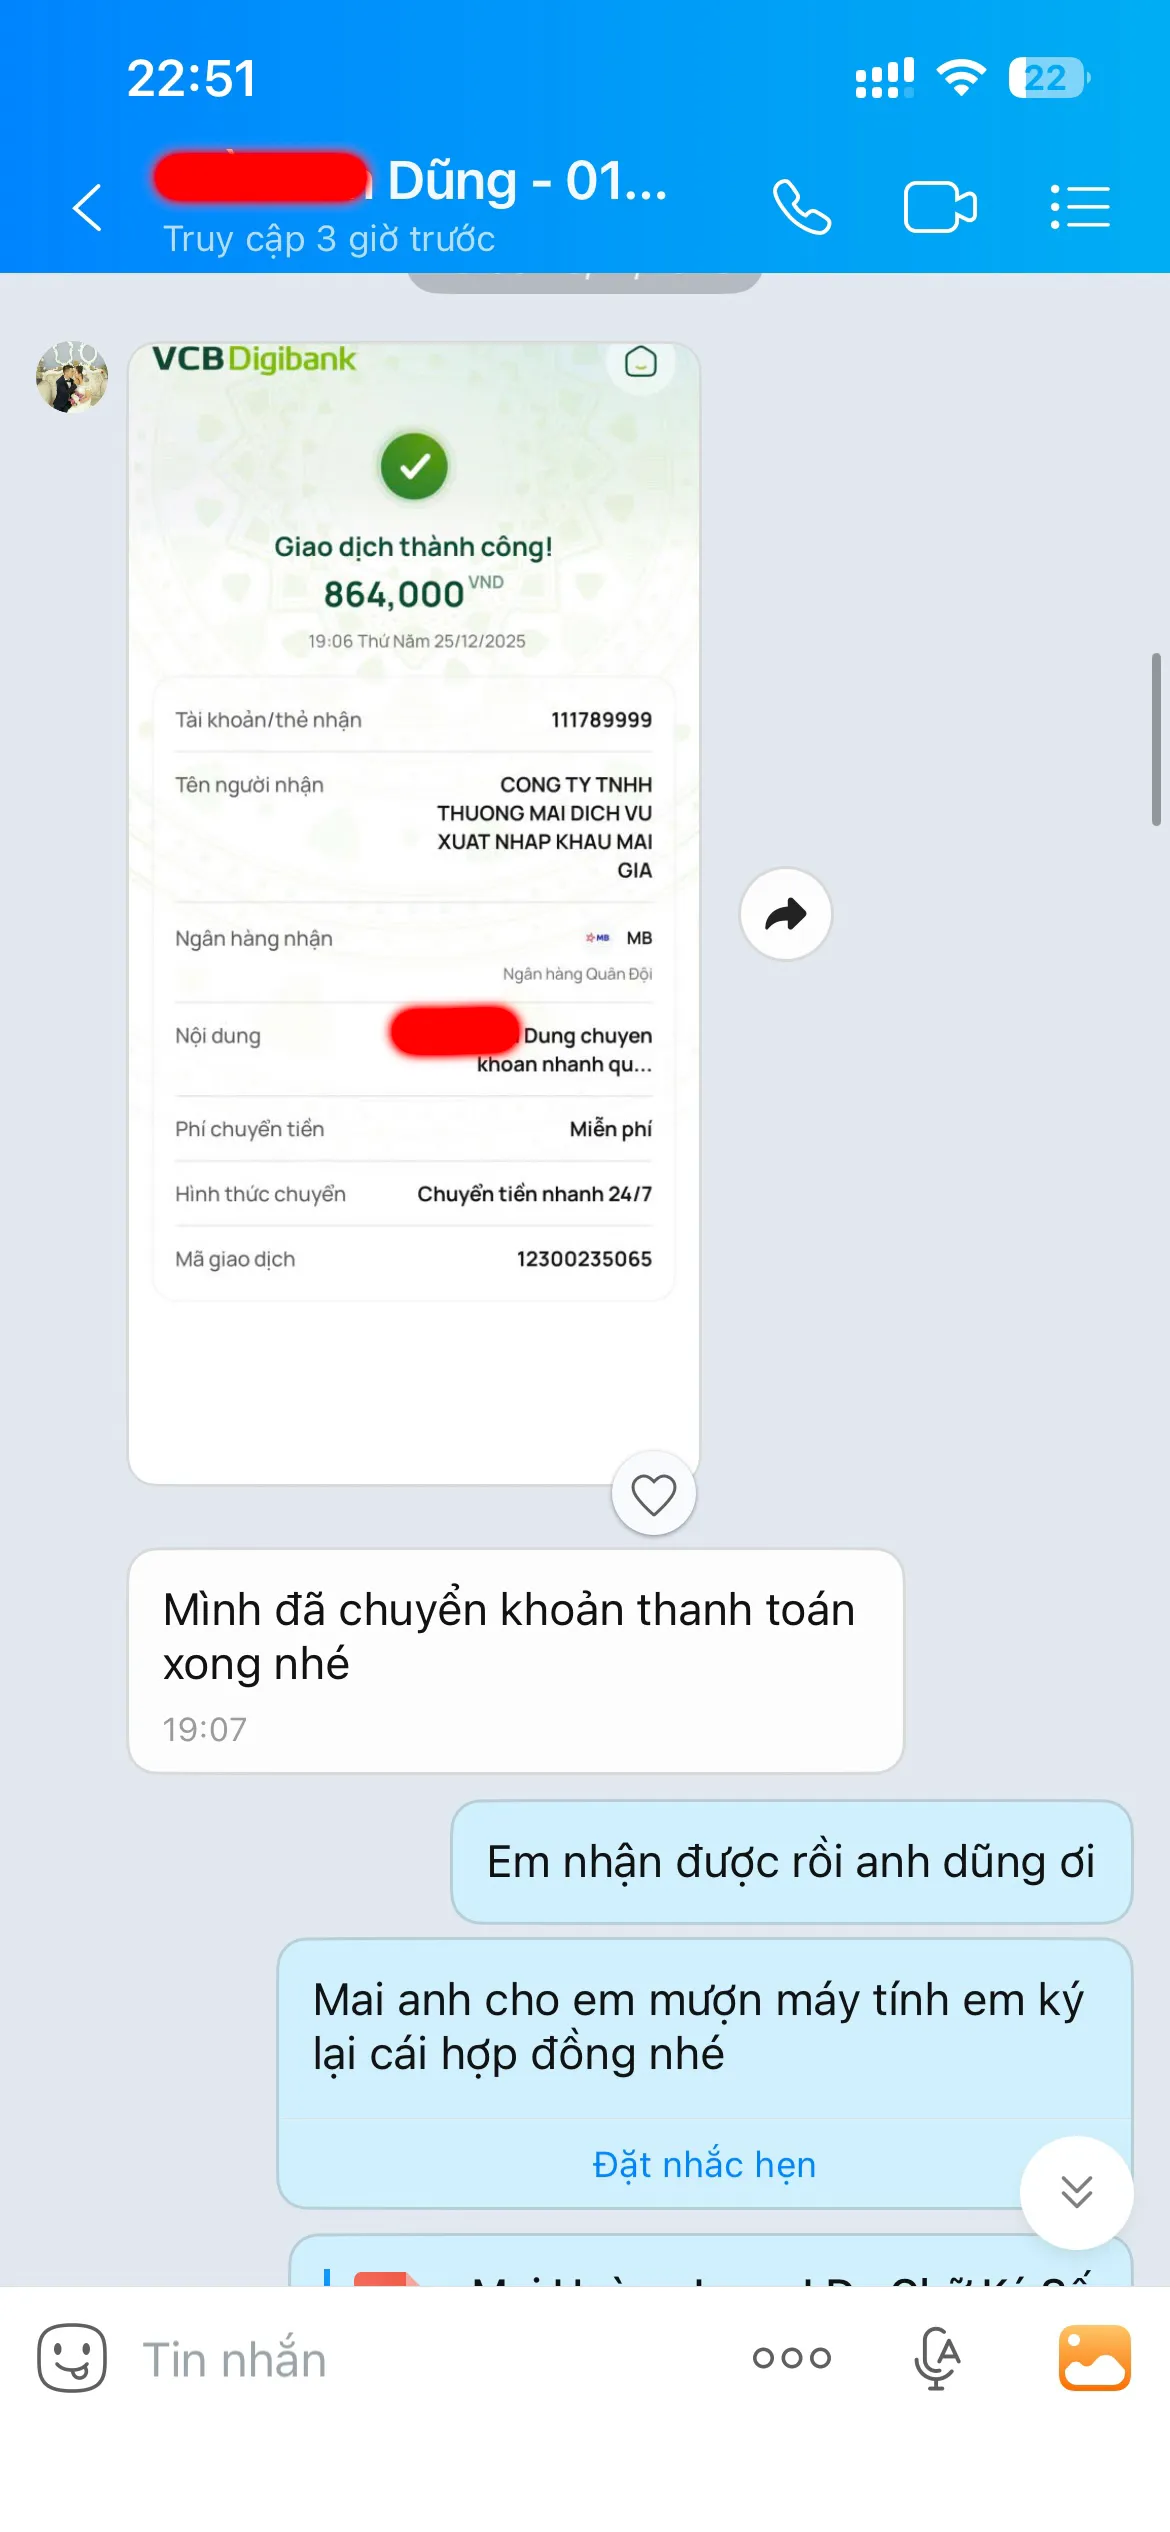The width and height of the screenshot is (1170, 2532).
Task: Open the sticker emoji picker
Action: [x=72, y=2358]
